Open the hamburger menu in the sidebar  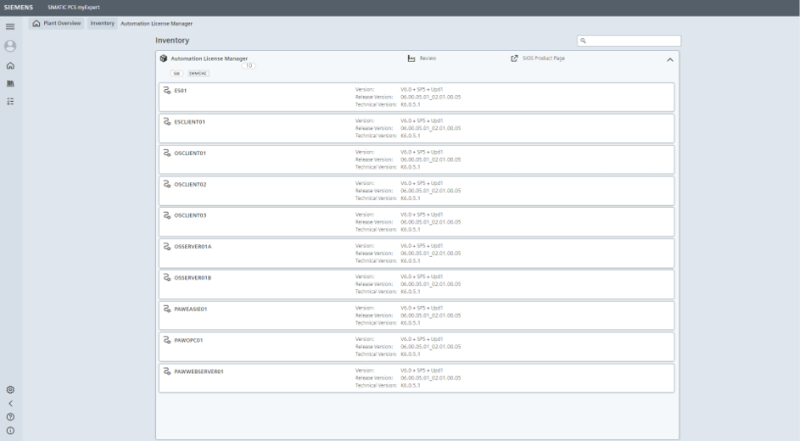point(10,26)
